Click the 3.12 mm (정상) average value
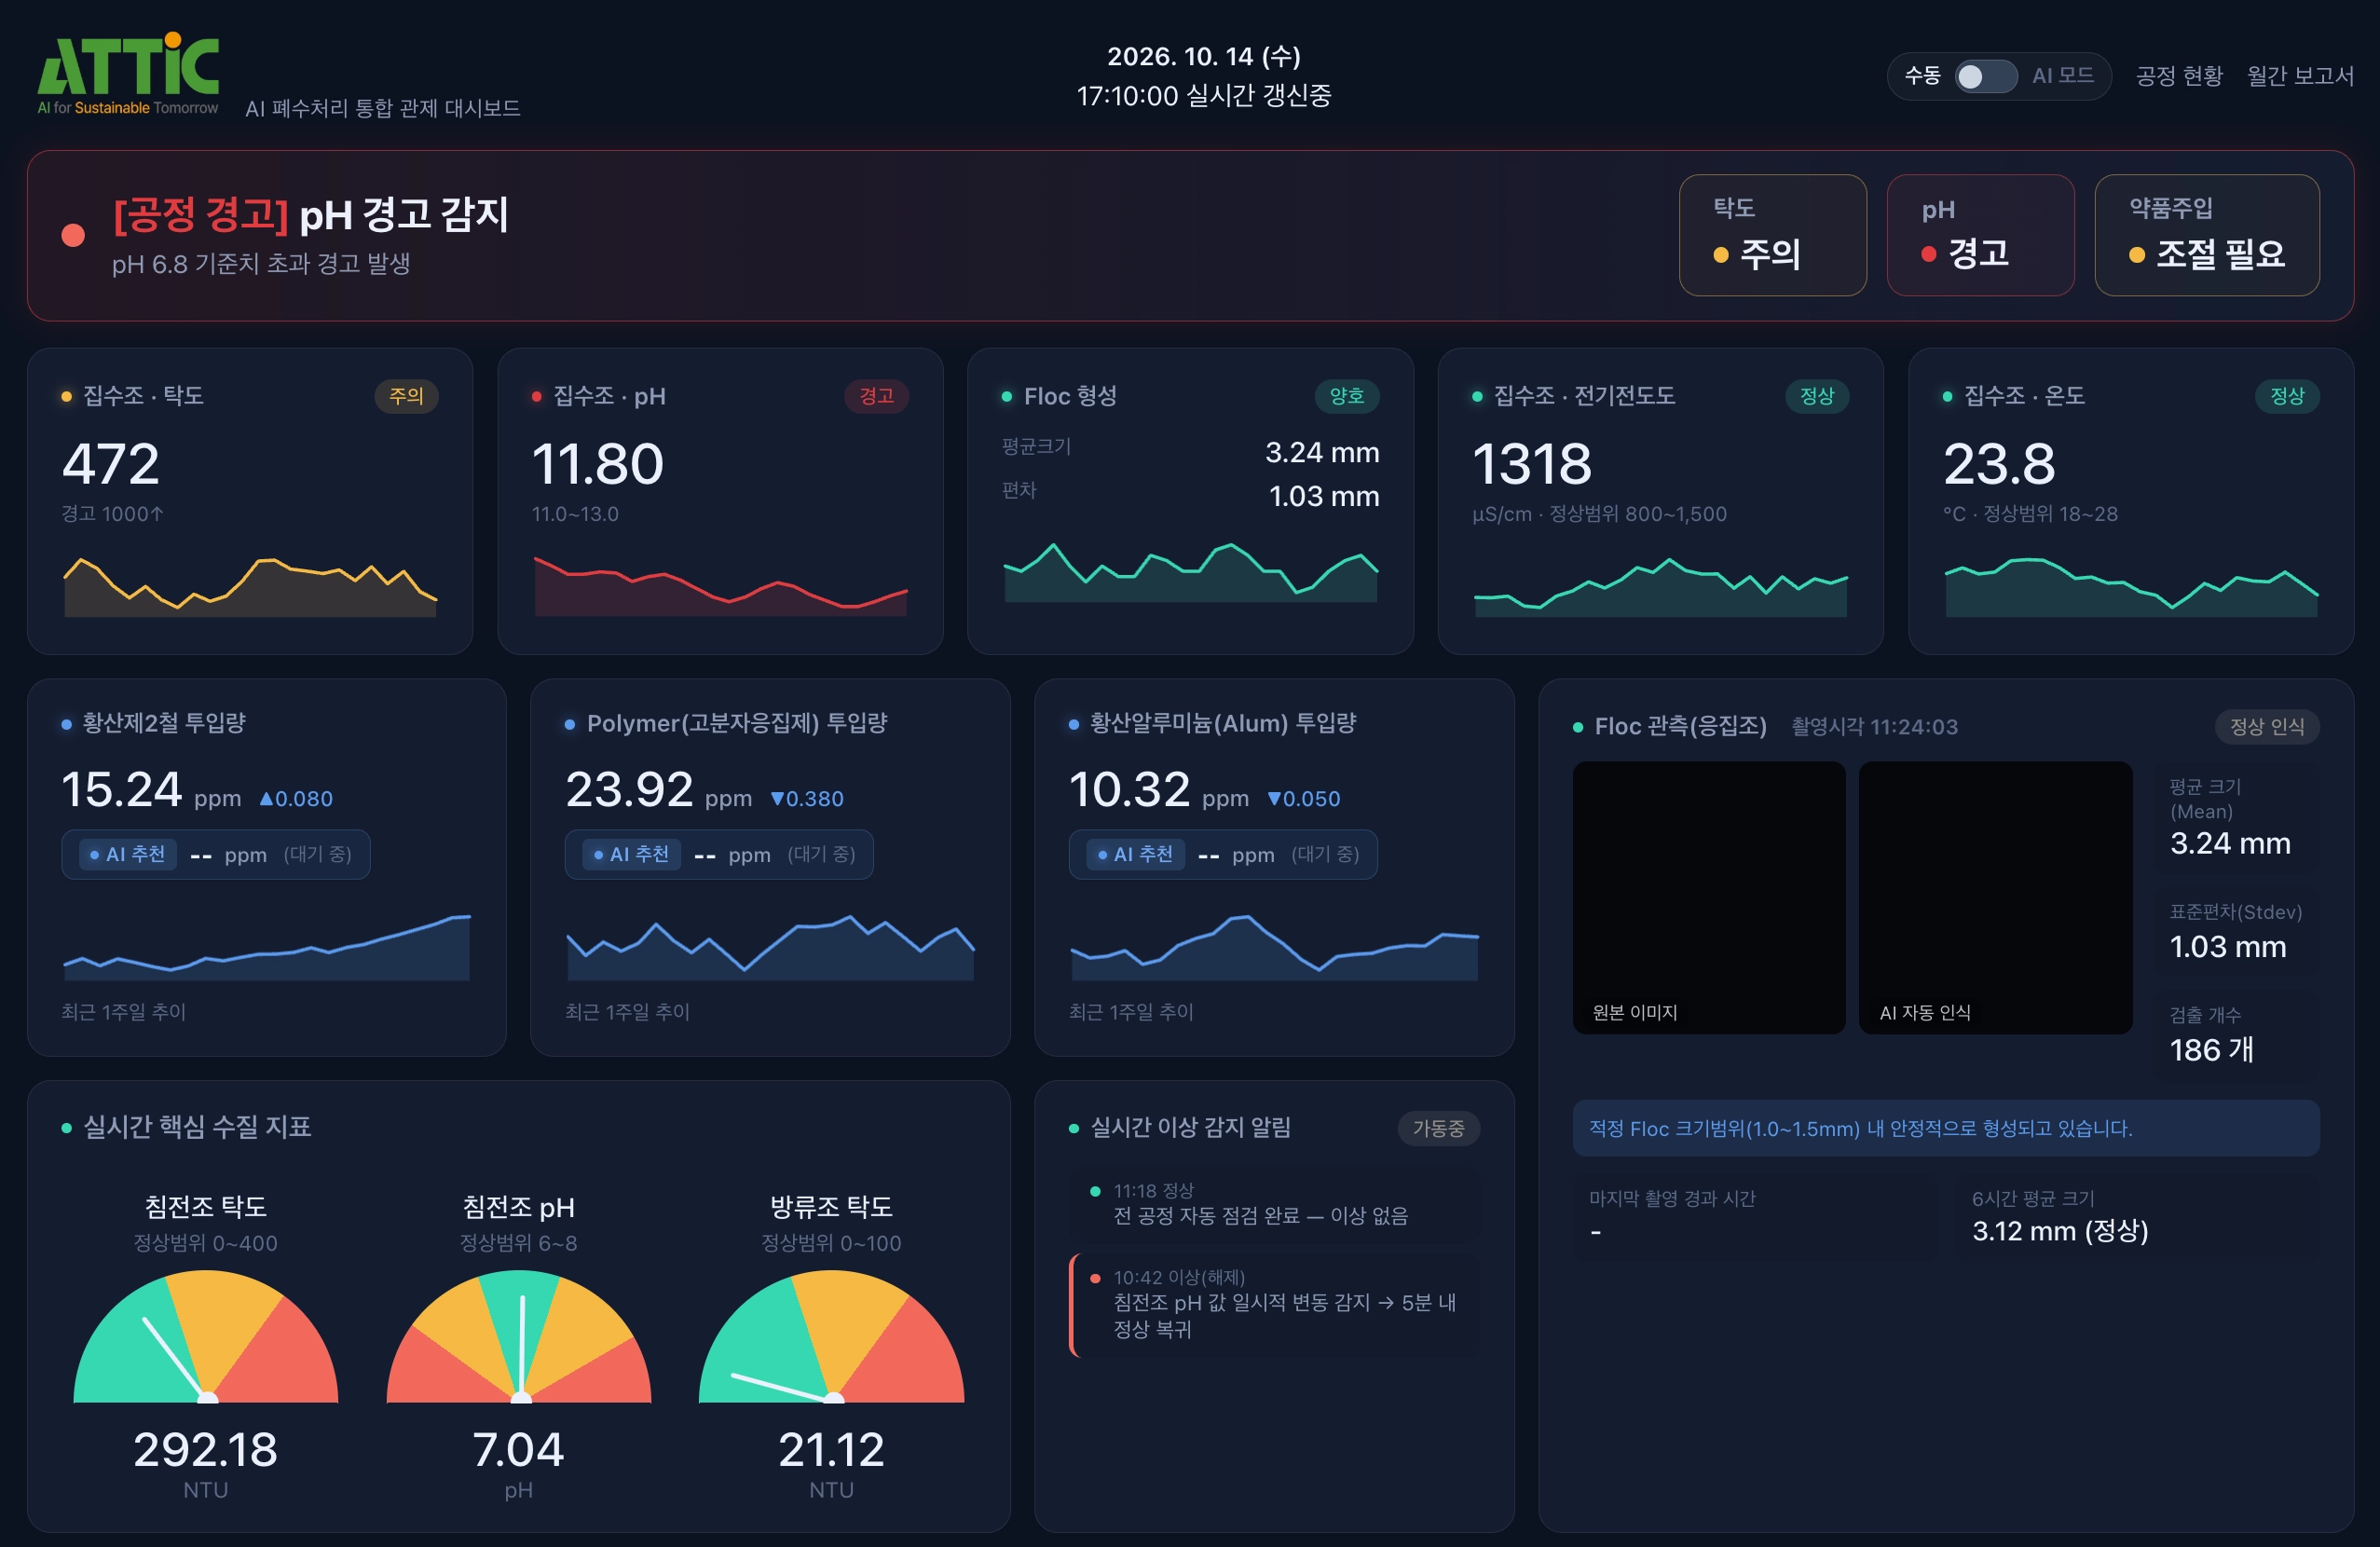This screenshot has width=2380, height=1547. (x=2060, y=1231)
